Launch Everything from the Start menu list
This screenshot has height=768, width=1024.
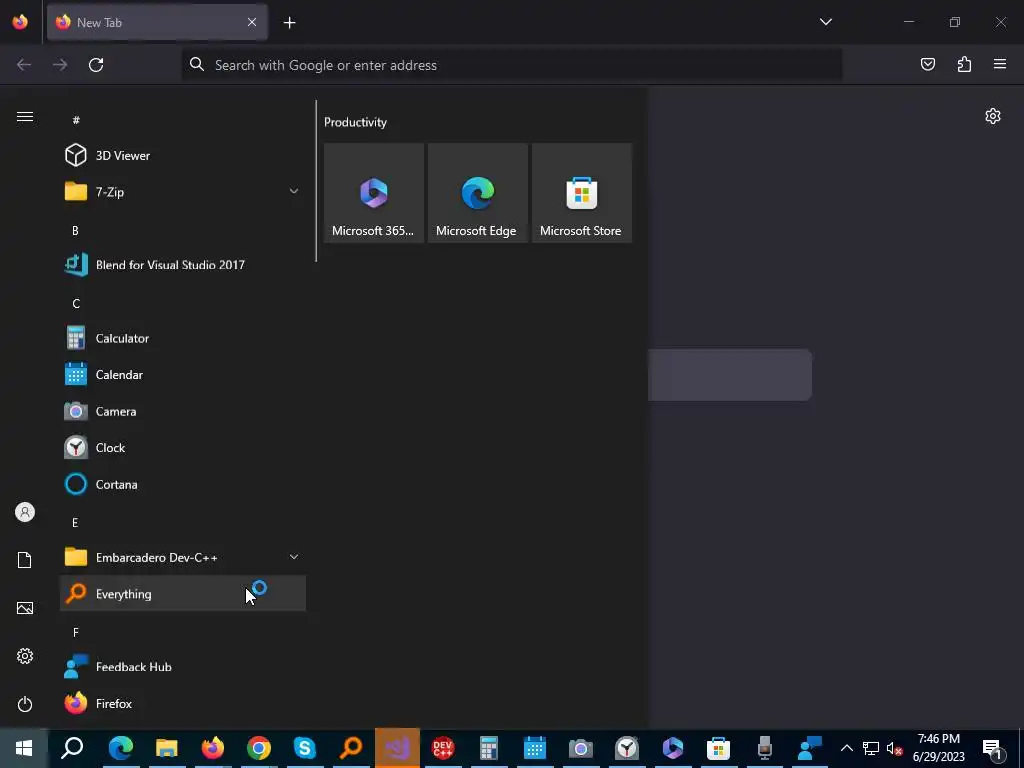[x=182, y=594]
